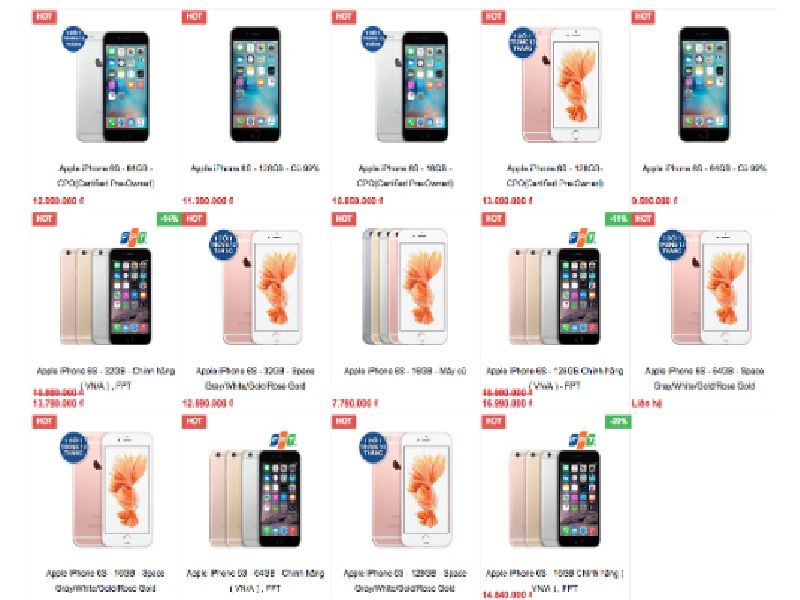Click the blue badge on iPhone 6S 128GB Space Gray
Viewport: 800px width, 600px height.
click(373, 447)
